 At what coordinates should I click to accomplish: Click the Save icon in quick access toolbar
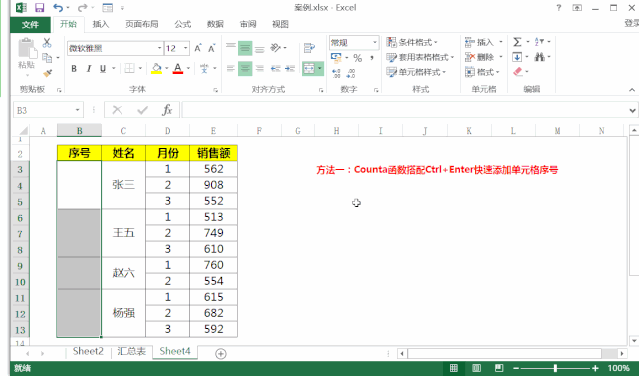click(39, 7)
